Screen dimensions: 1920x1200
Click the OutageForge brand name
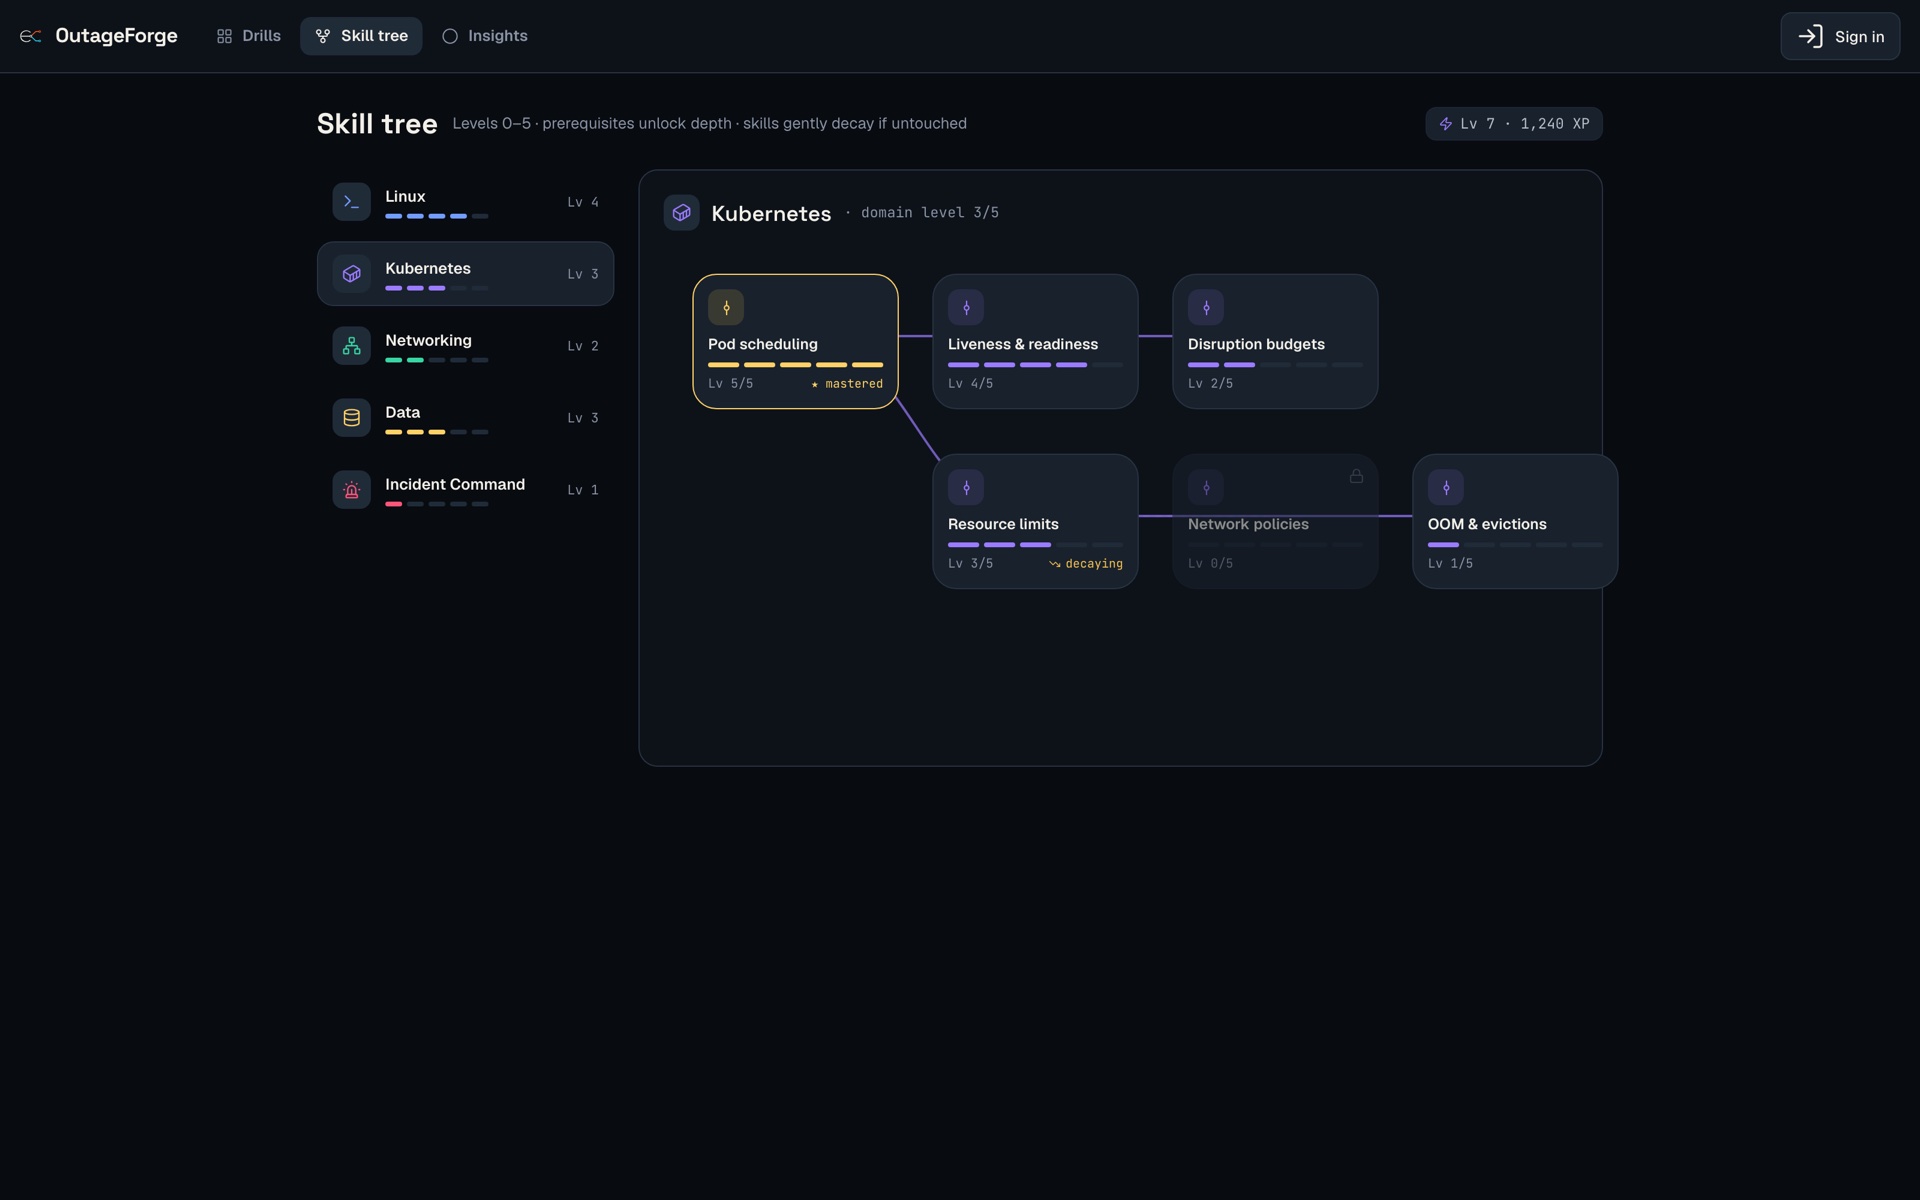coord(116,36)
